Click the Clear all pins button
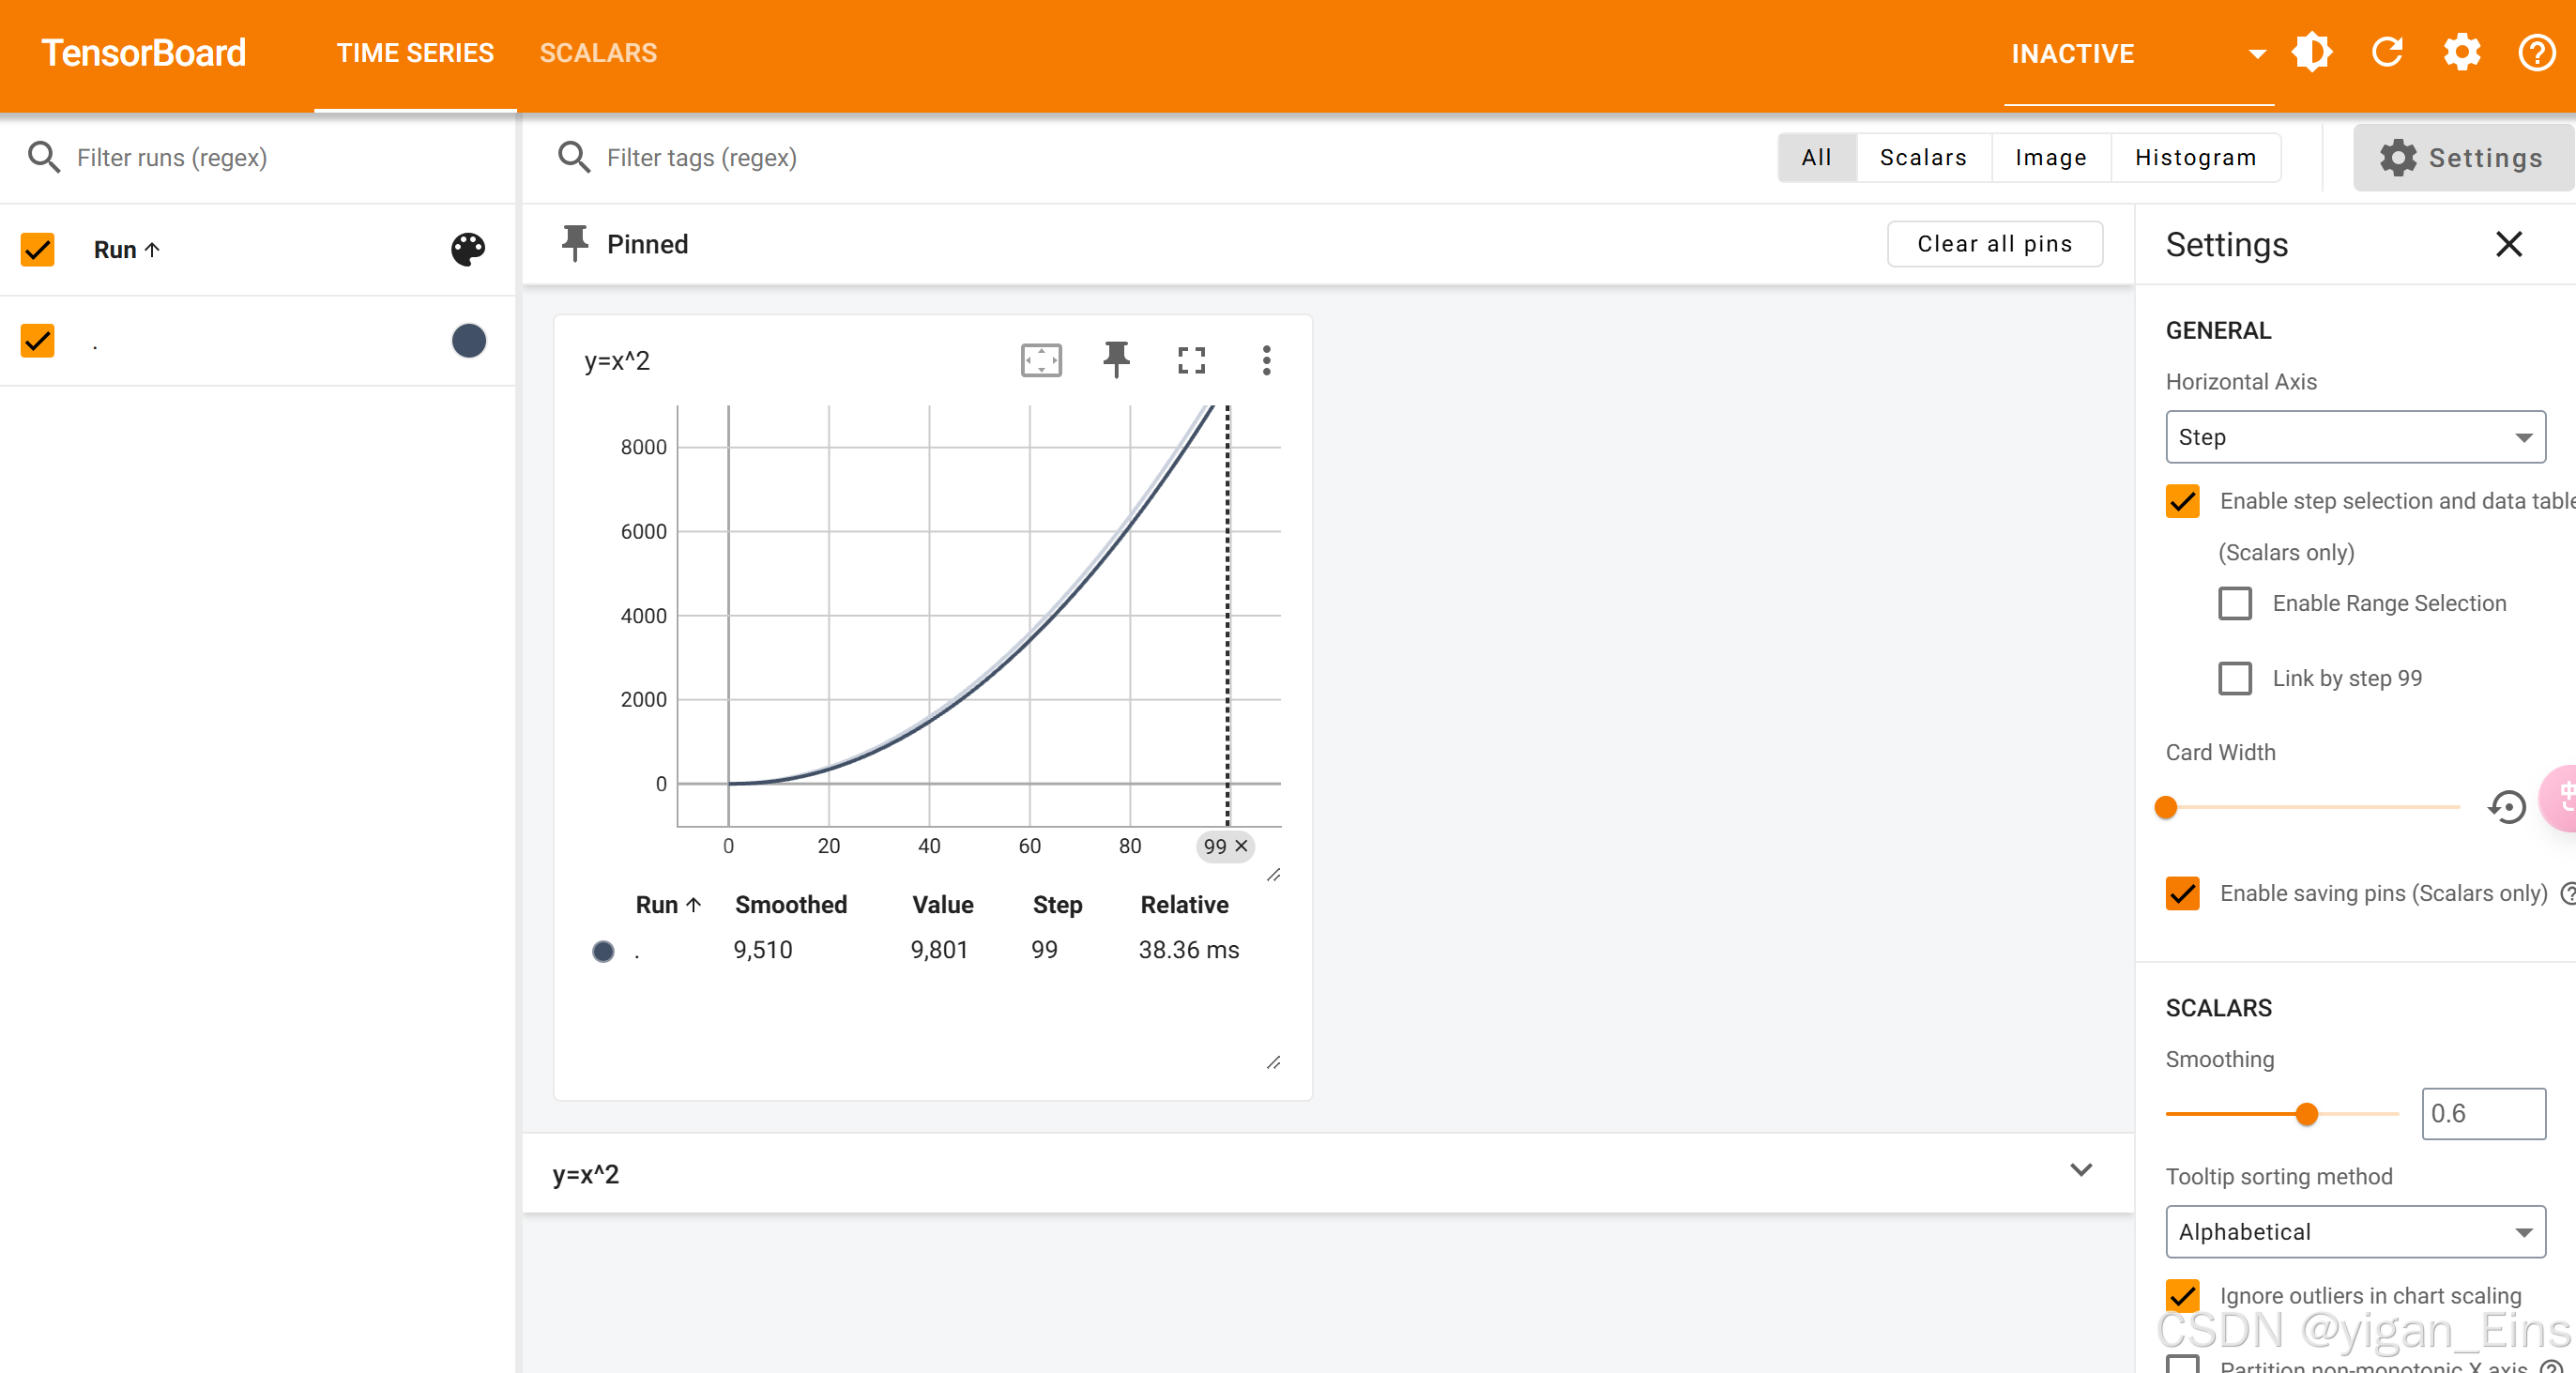 (x=1994, y=244)
